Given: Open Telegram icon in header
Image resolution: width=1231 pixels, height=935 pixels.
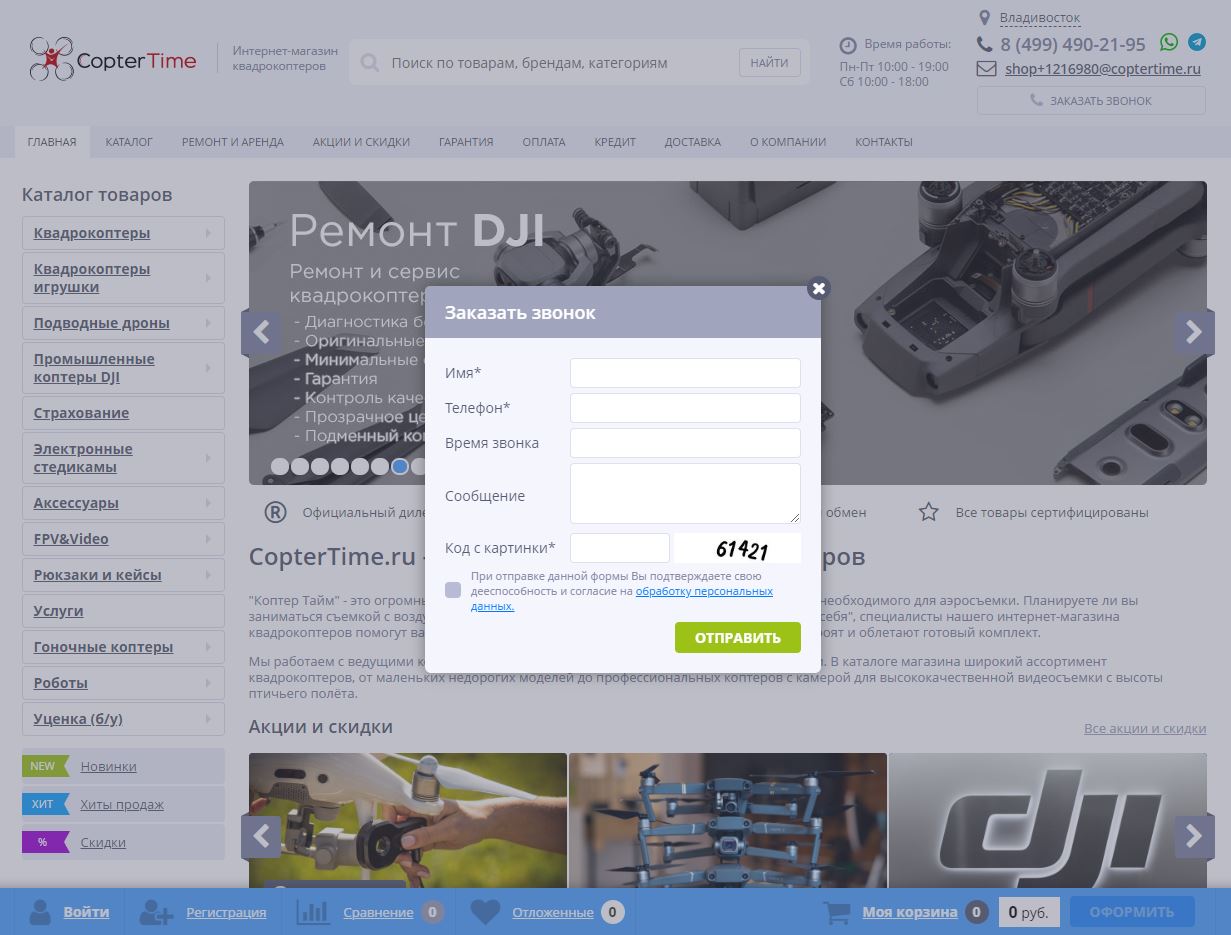Looking at the screenshot, I should coord(1197,42).
